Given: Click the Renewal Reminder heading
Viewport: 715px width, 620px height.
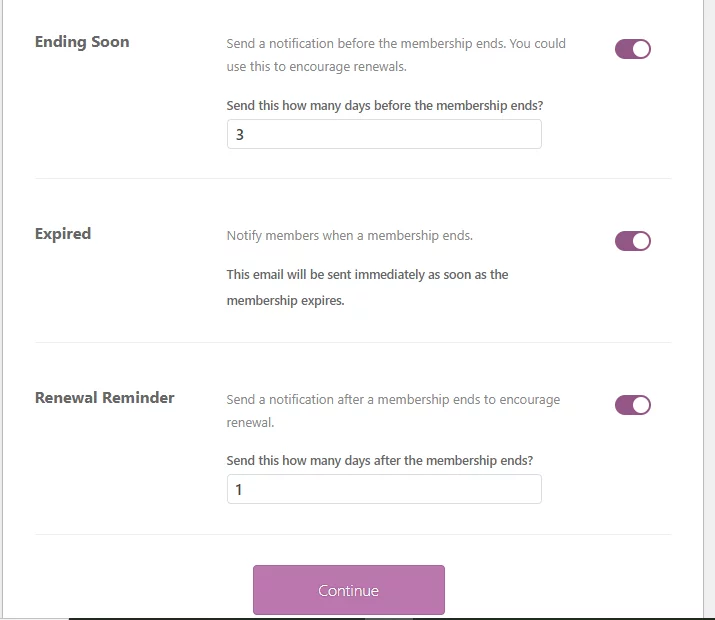Looking at the screenshot, I should (104, 398).
